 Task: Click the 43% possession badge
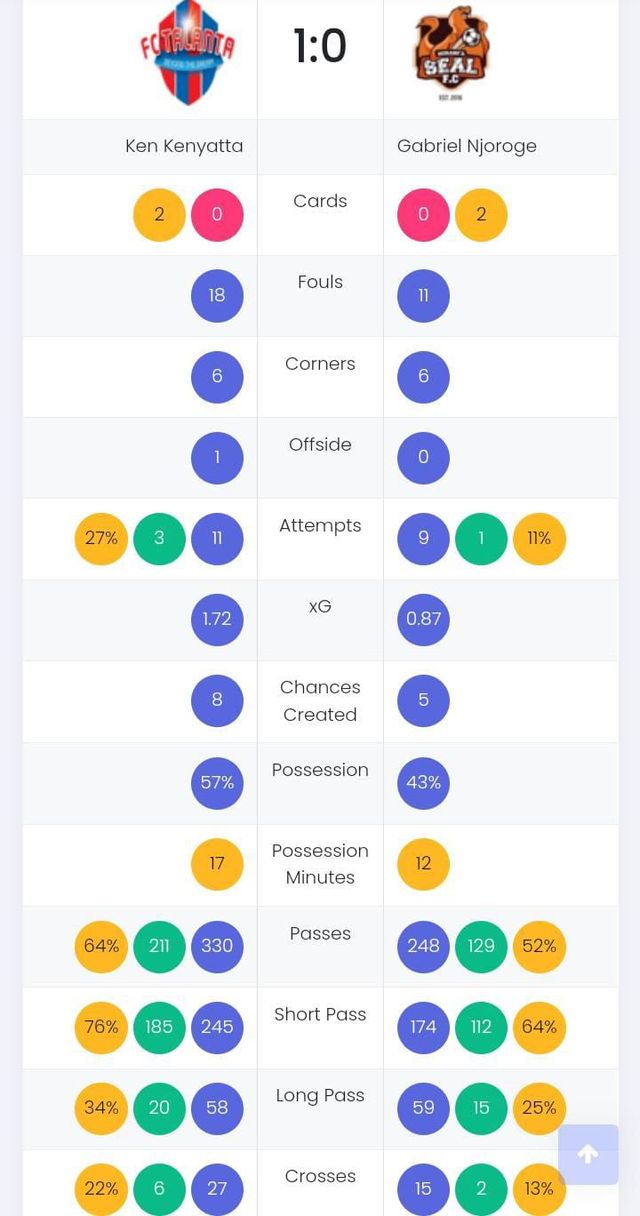[x=423, y=782]
